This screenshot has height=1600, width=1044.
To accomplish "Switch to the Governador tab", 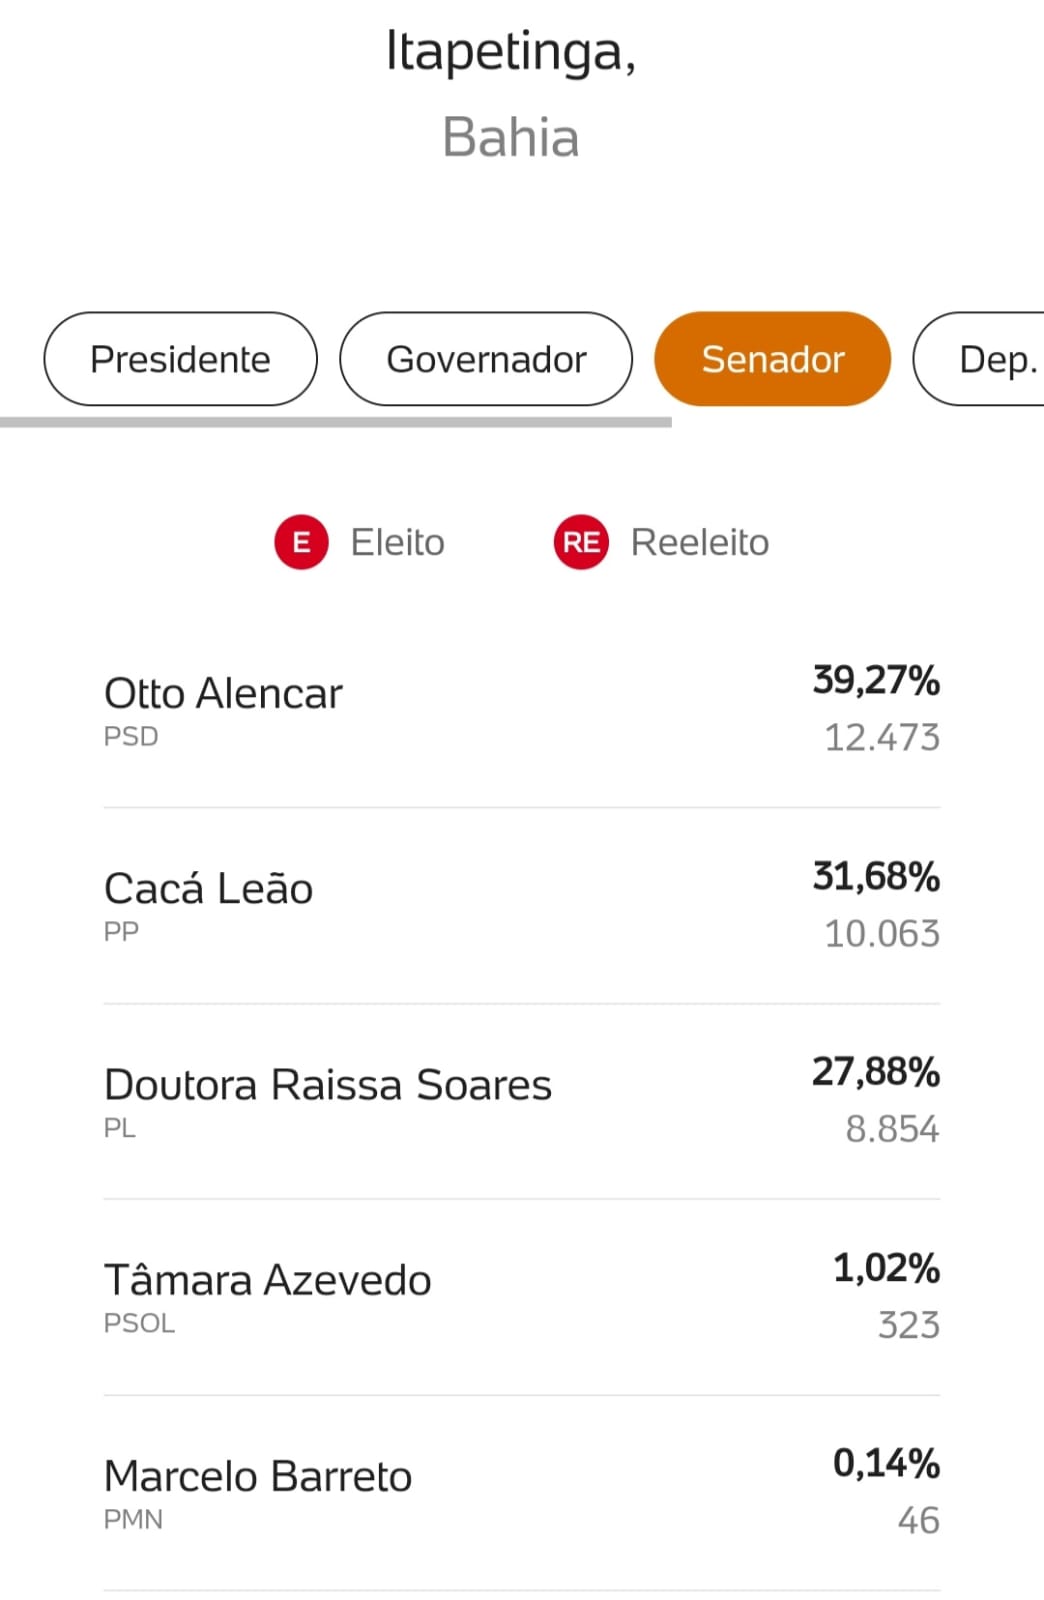I will (486, 359).
